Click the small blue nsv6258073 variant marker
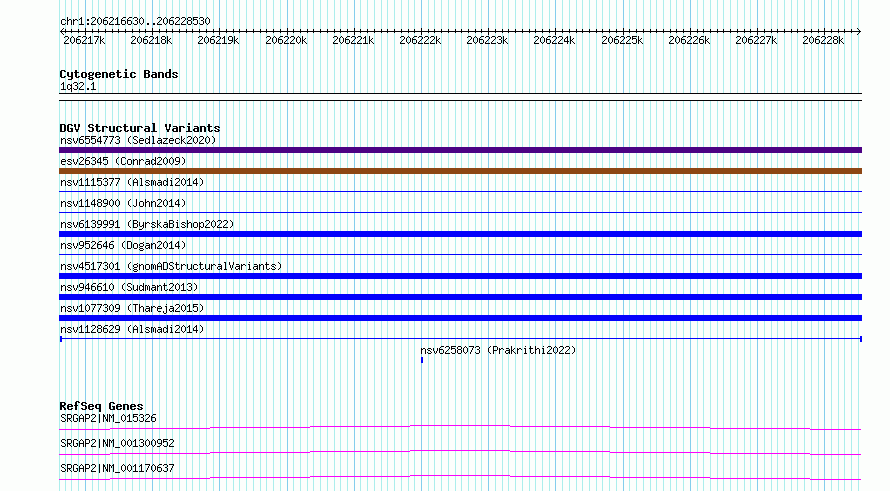The width and height of the screenshot is (890, 491). pos(422,360)
